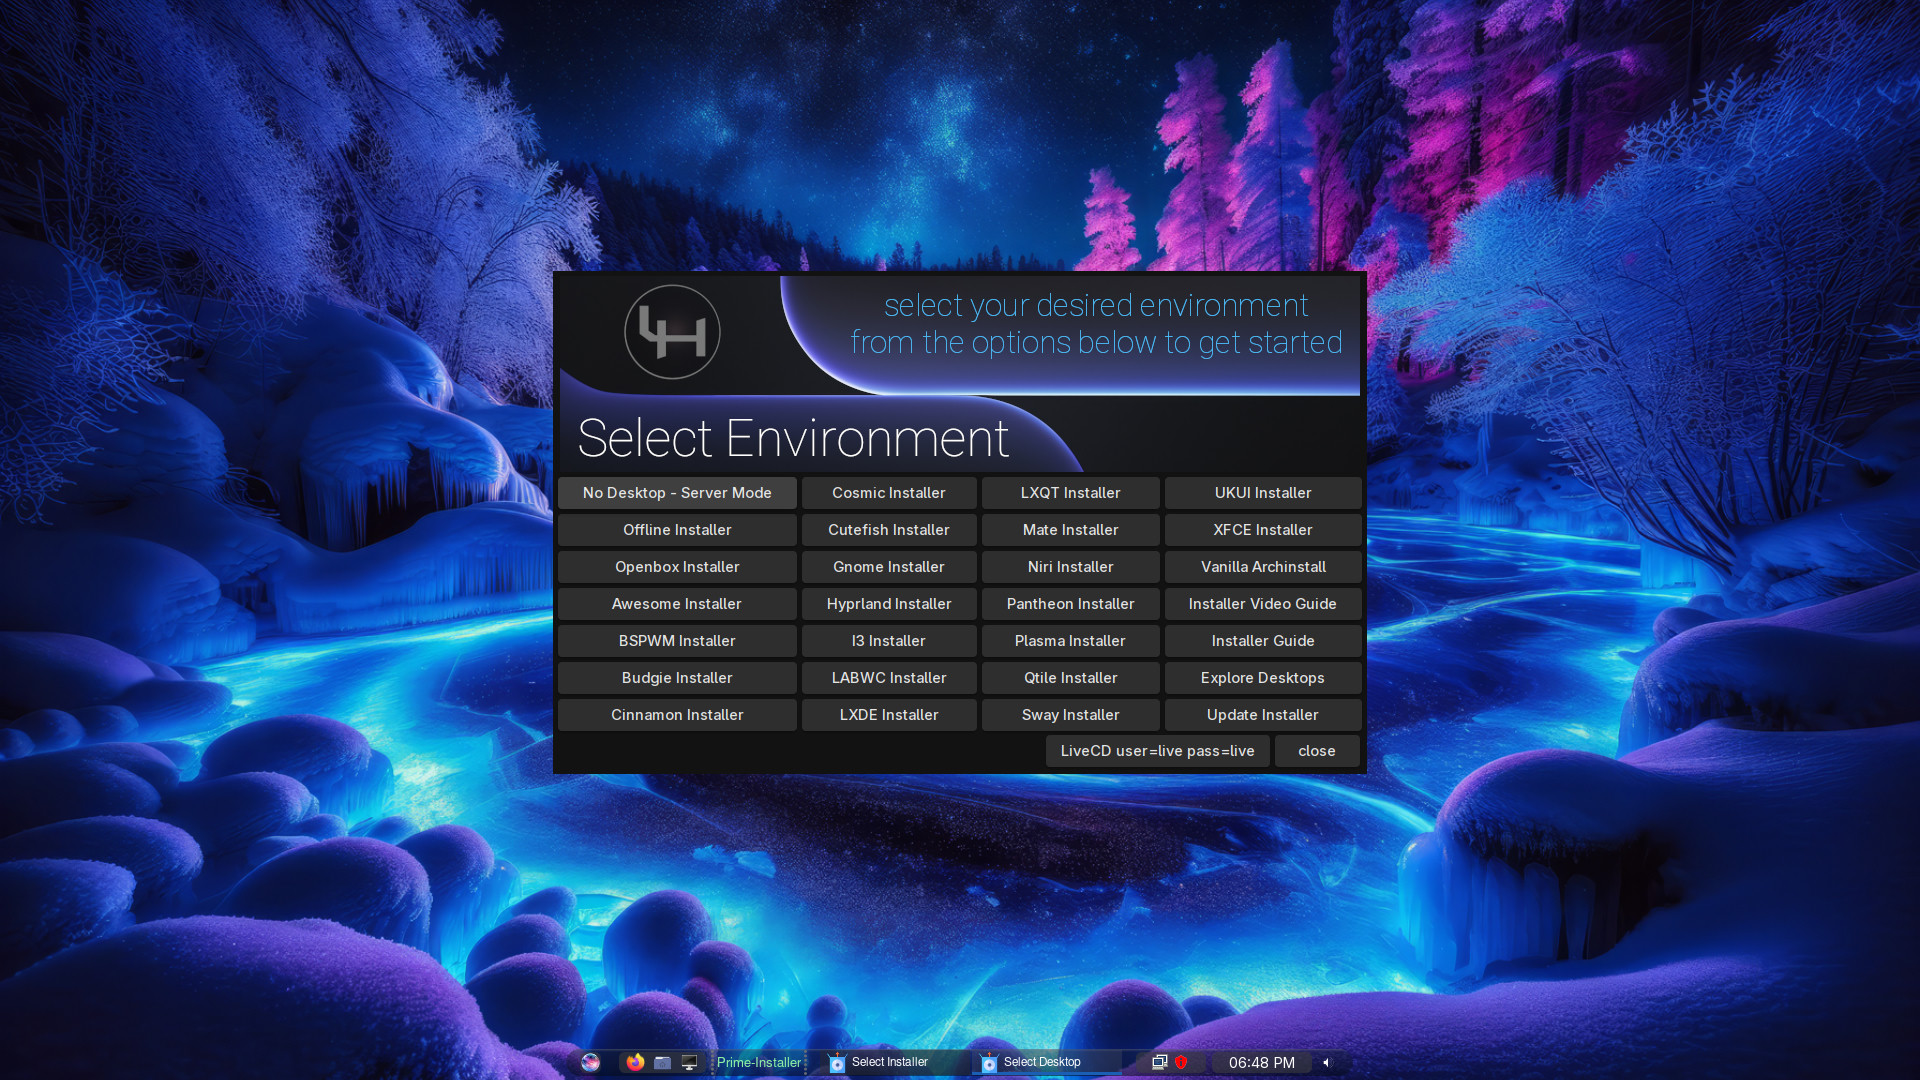Image resolution: width=1920 pixels, height=1080 pixels.
Task: Switch to Select Installer taskbar window
Action: click(x=888, y=1062)
